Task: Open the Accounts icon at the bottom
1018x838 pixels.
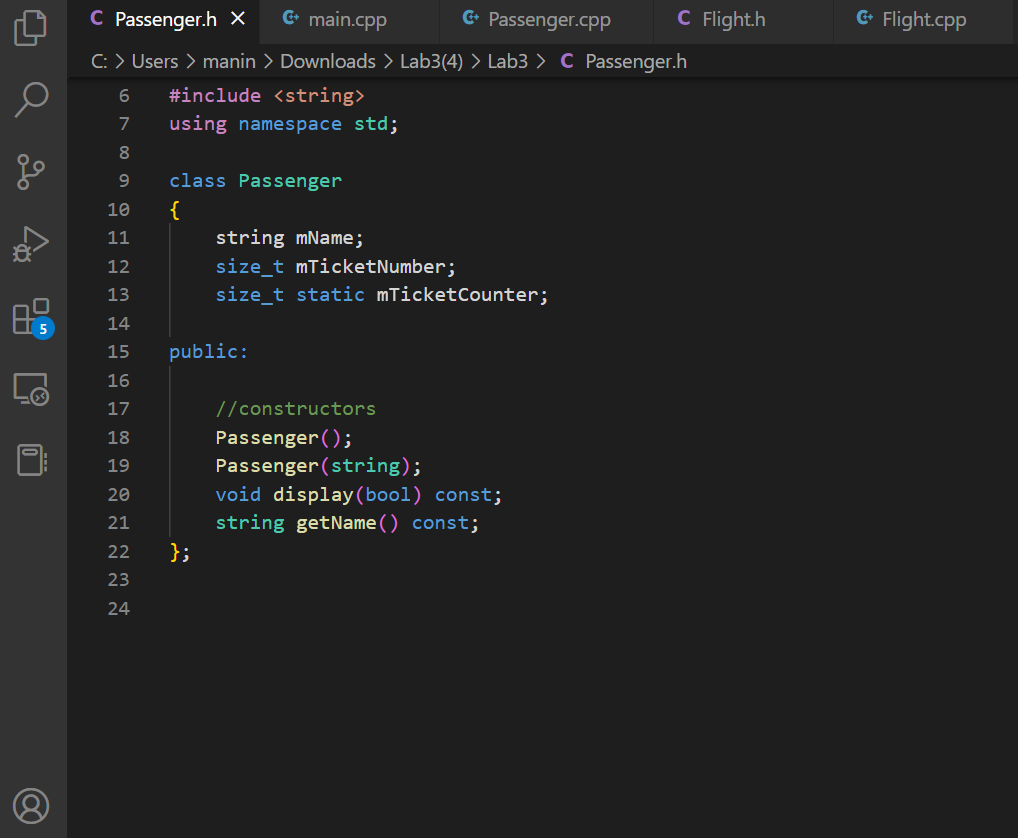Action: point(31,806)
